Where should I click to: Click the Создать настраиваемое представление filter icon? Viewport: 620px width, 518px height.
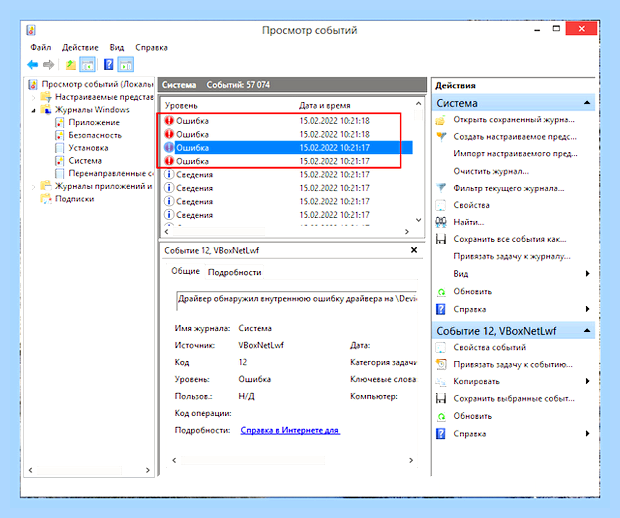(440, 137)
